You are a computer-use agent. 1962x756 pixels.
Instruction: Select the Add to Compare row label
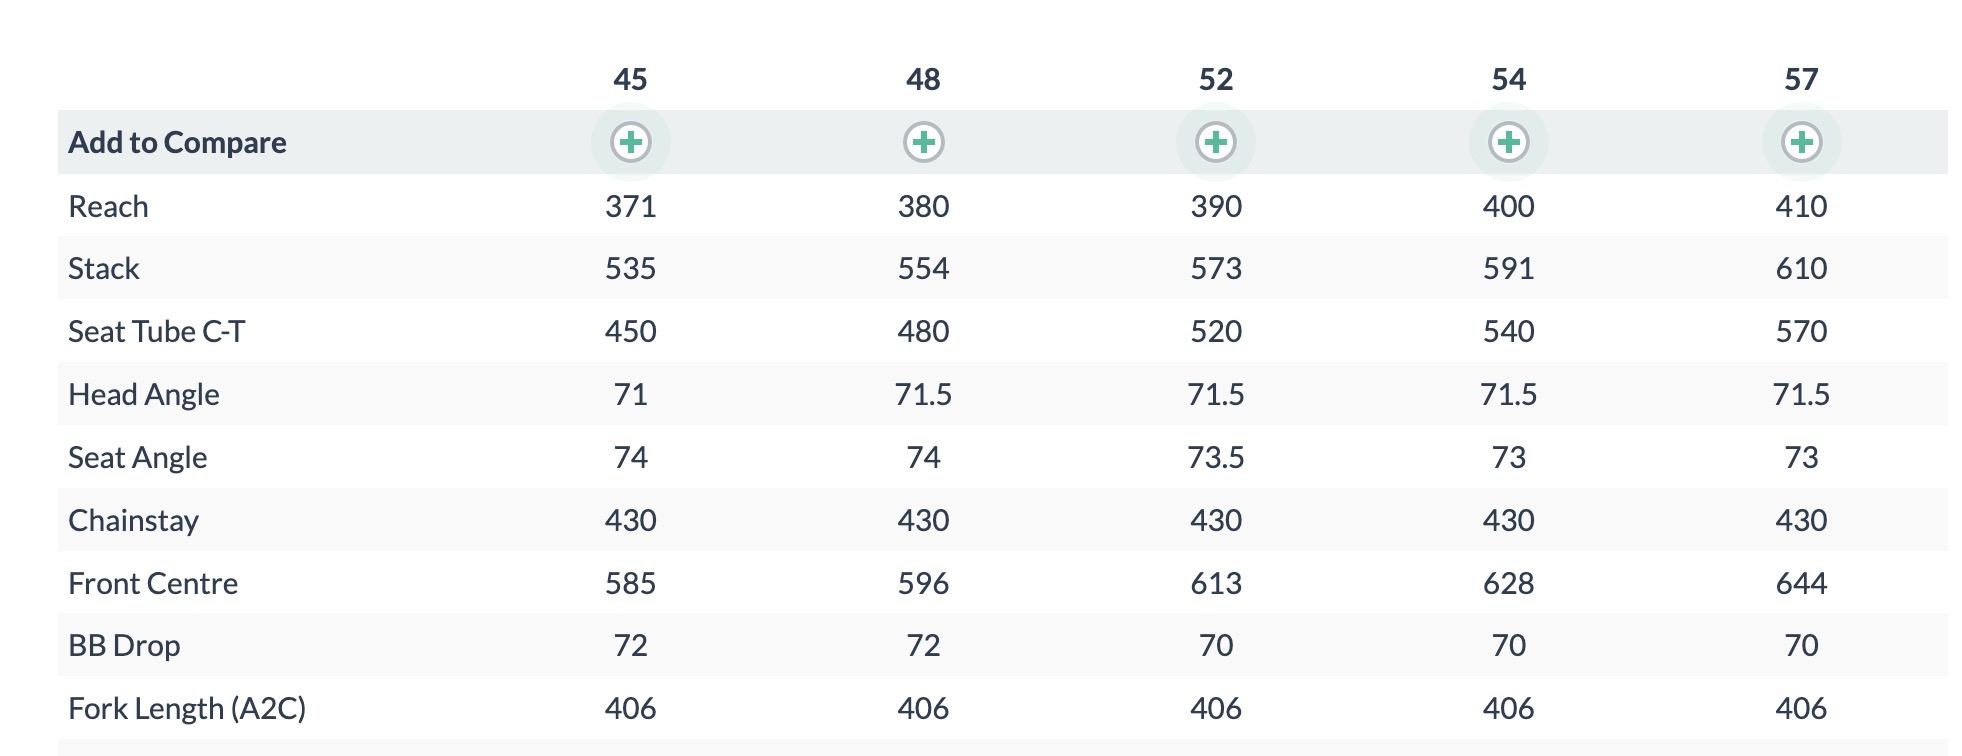[178, 143]
